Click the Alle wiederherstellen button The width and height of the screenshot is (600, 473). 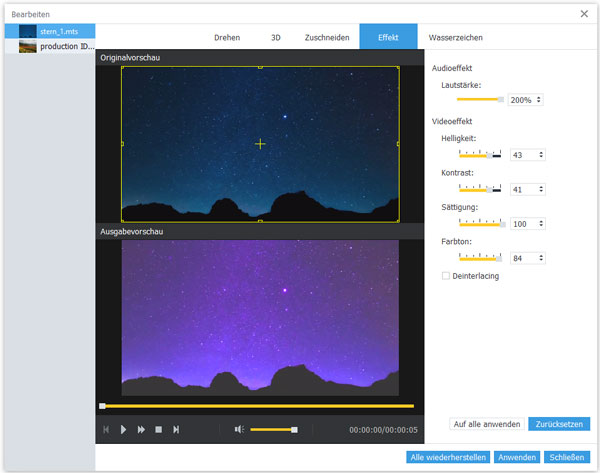tap(448, 457)
